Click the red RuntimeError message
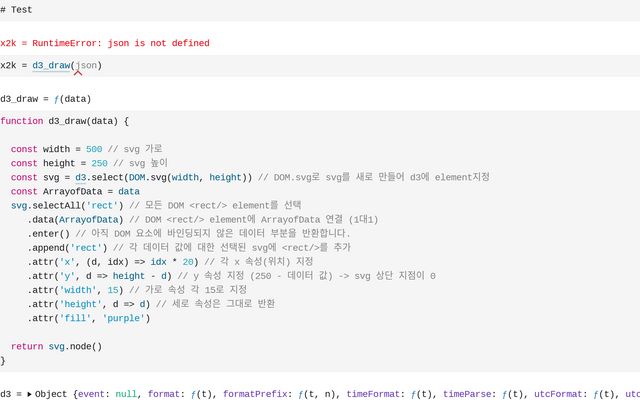 tap(105, 43)
